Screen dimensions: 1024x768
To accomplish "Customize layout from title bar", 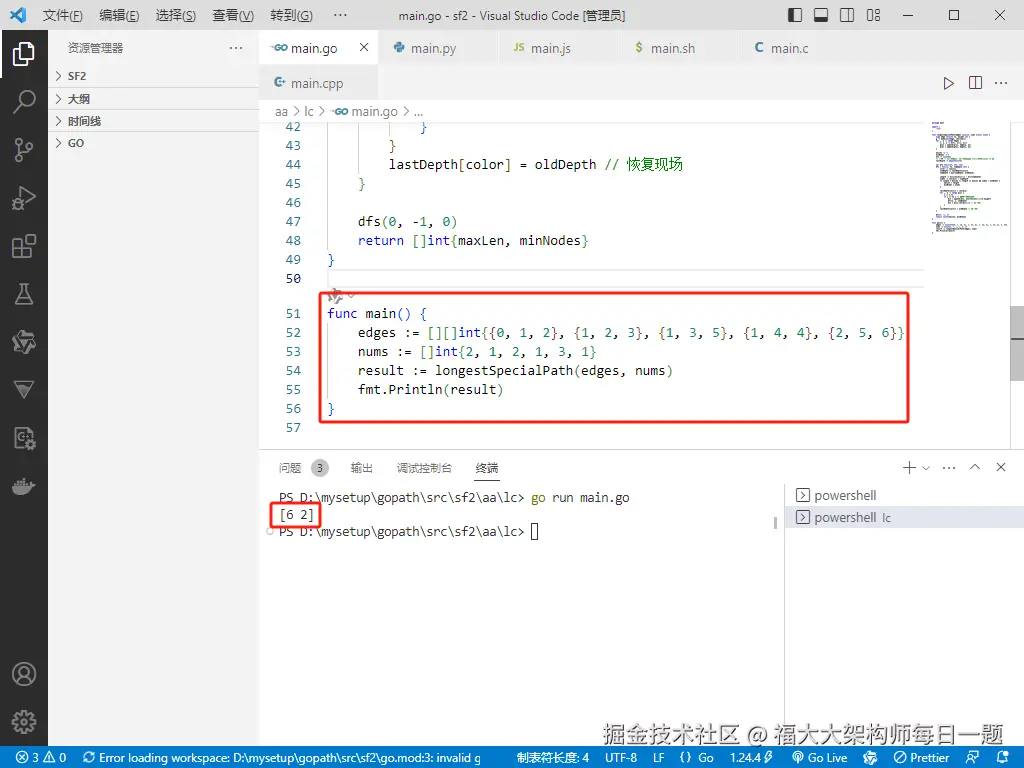I will coord(873,15).
